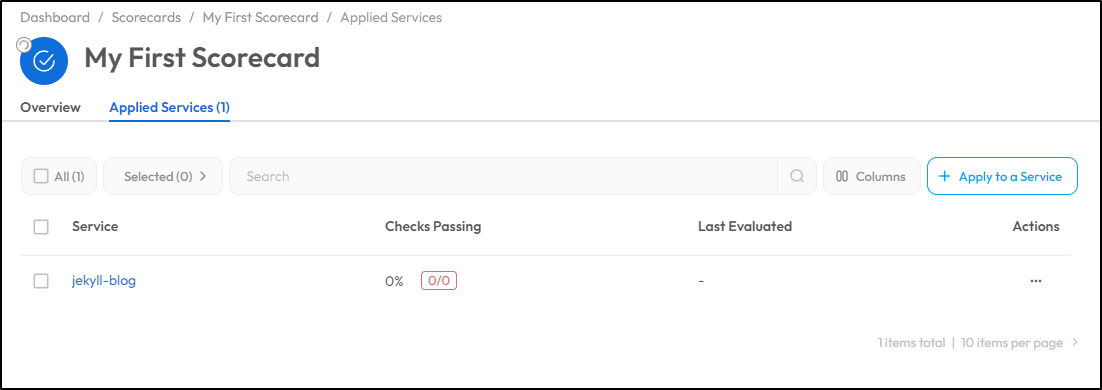This screenshot has height=390, width=1102.
Task: Click the next page arrow in pagination
Action: pos(1075,343)
